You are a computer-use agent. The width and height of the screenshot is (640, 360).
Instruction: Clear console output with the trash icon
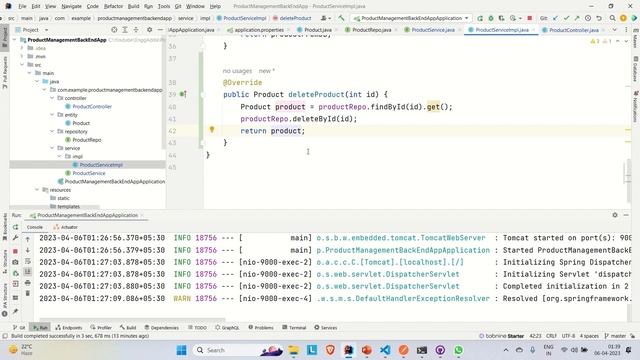(x=28, y=293)
